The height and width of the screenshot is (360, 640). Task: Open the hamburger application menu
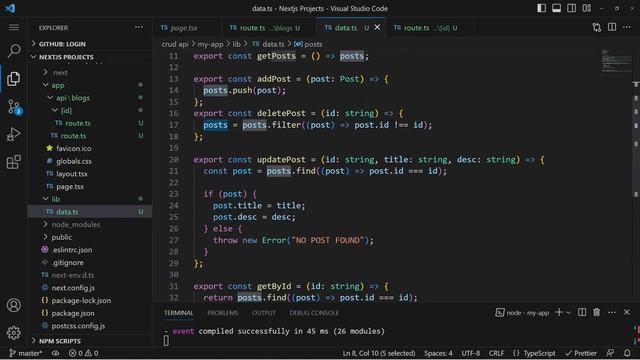14,27
